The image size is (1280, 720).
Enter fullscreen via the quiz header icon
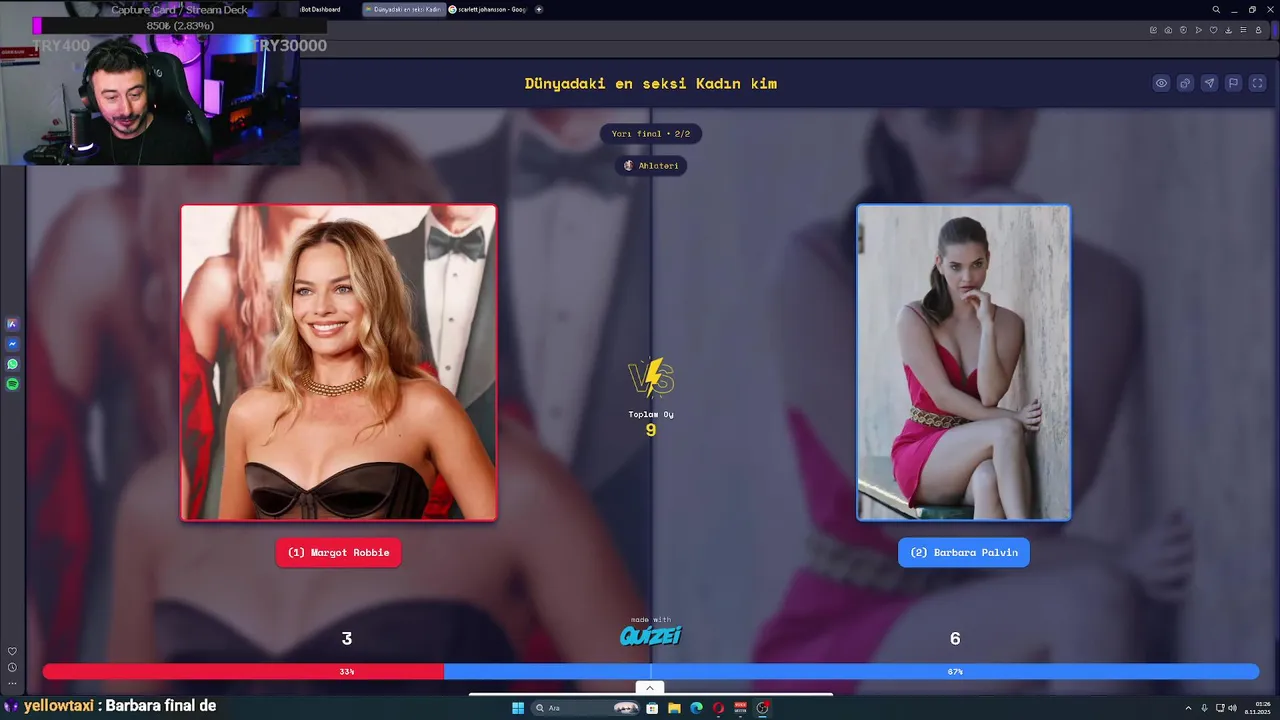[x=1257, y=83]
